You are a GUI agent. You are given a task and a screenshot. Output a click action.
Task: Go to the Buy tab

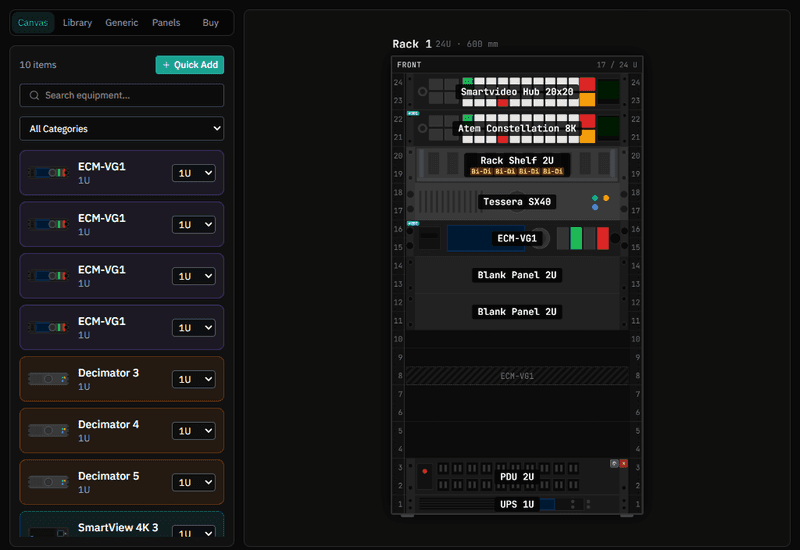[x=210, y=22]
